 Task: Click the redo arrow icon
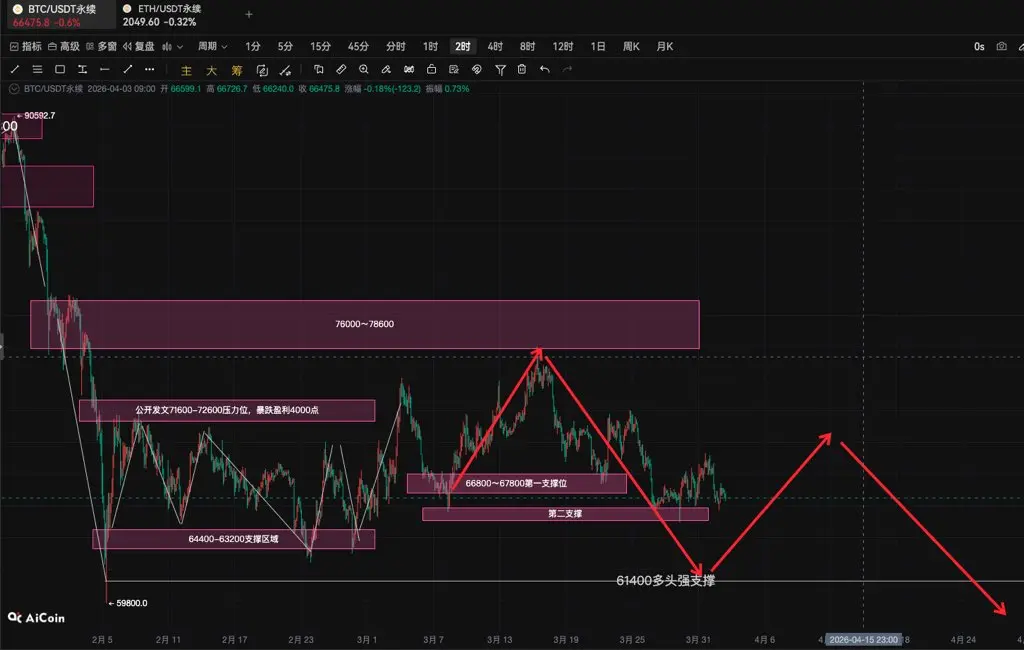tap(568, 69)
